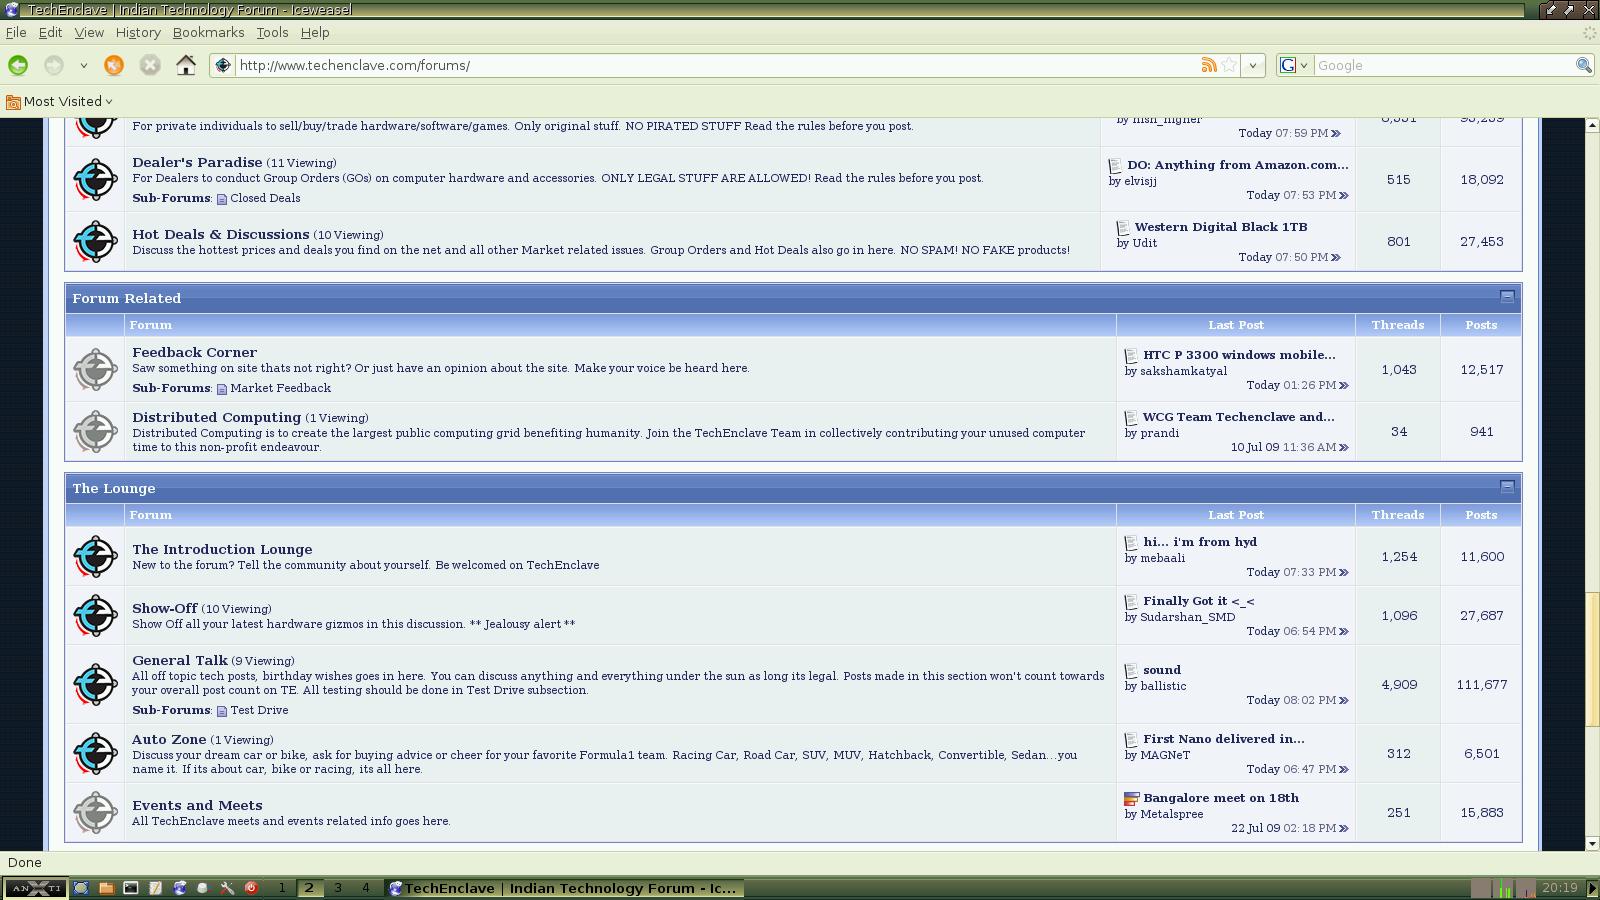Click the Events and Meets forum icon

pyautogui.click(x=96, y=812)
